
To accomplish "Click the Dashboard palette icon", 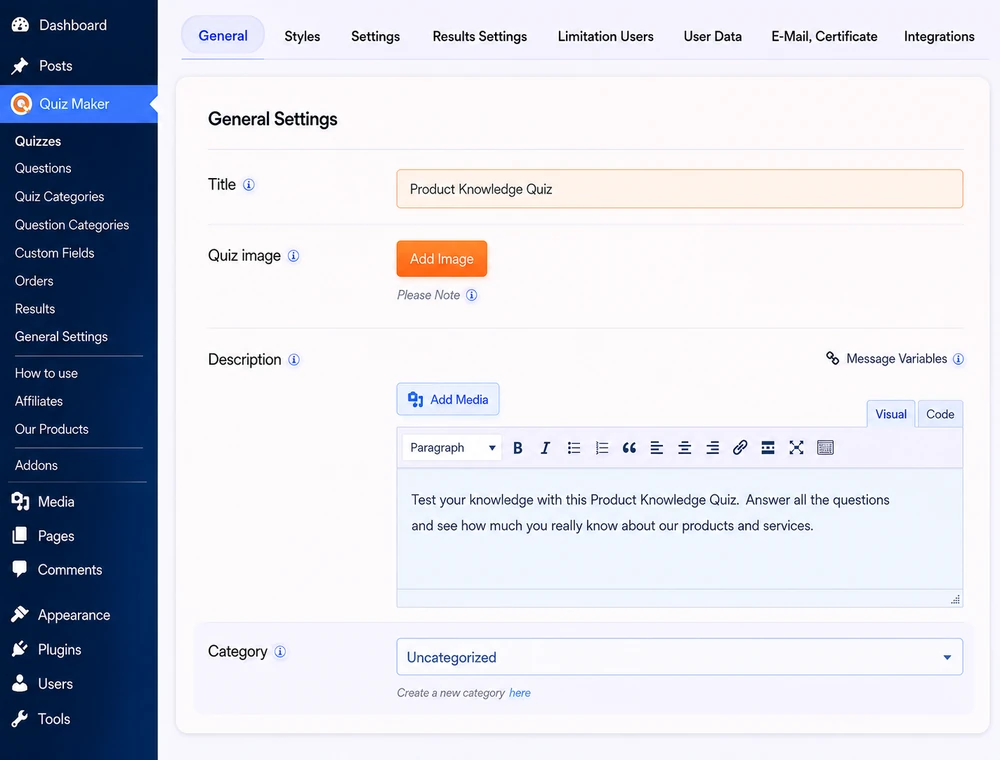I will [20, 25].
